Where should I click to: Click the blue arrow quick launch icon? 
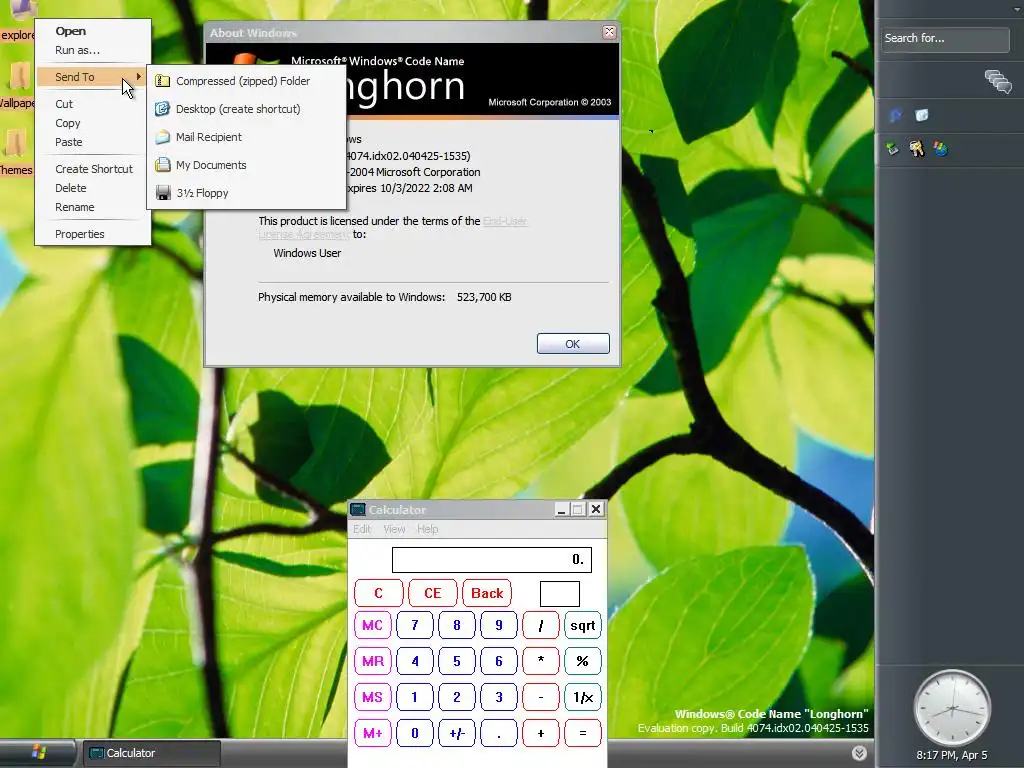point(895,116)
